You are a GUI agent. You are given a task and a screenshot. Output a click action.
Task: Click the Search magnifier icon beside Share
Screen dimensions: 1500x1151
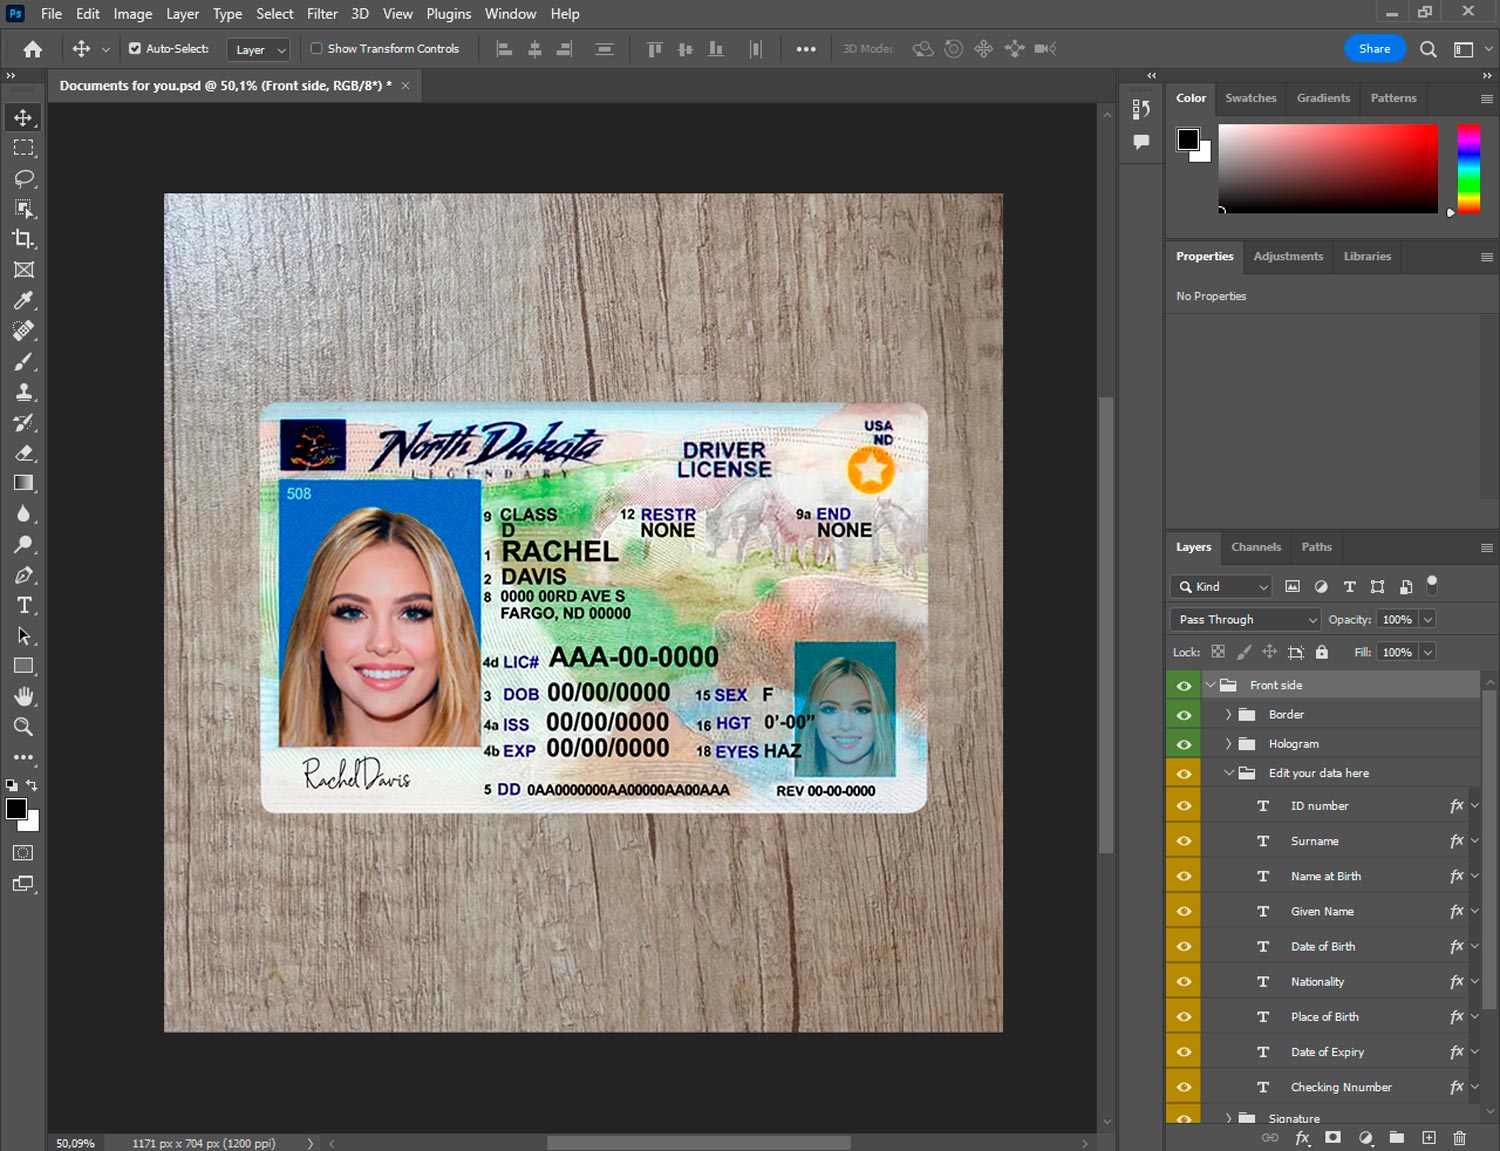[1428, 49]
